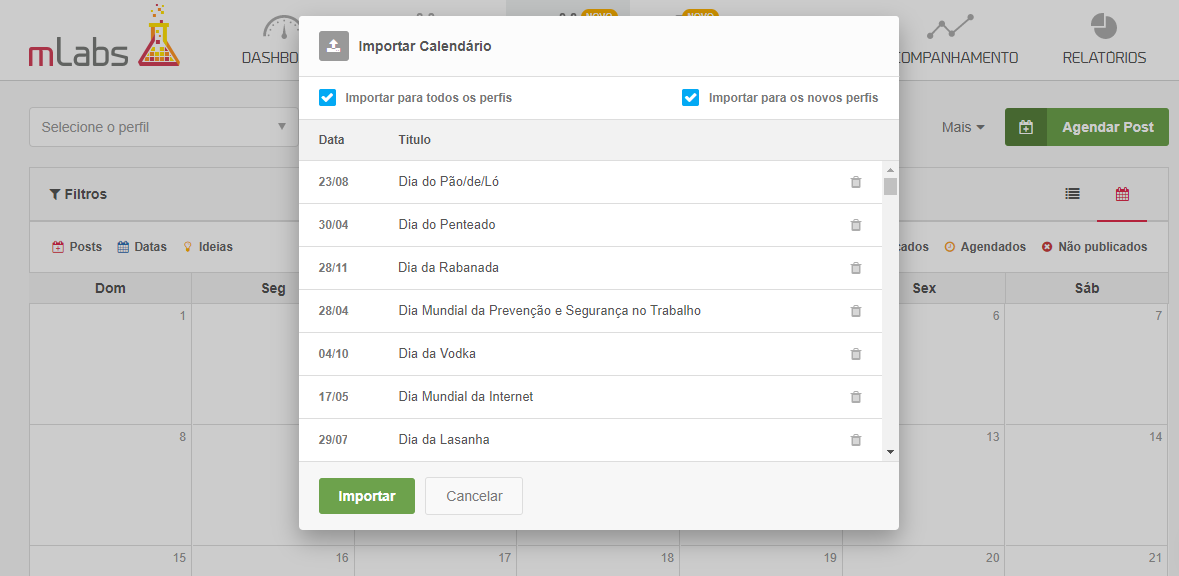The image size is (1179, 576).
Task: Open the Selecione o perfil dropdown
Action: 164,127
